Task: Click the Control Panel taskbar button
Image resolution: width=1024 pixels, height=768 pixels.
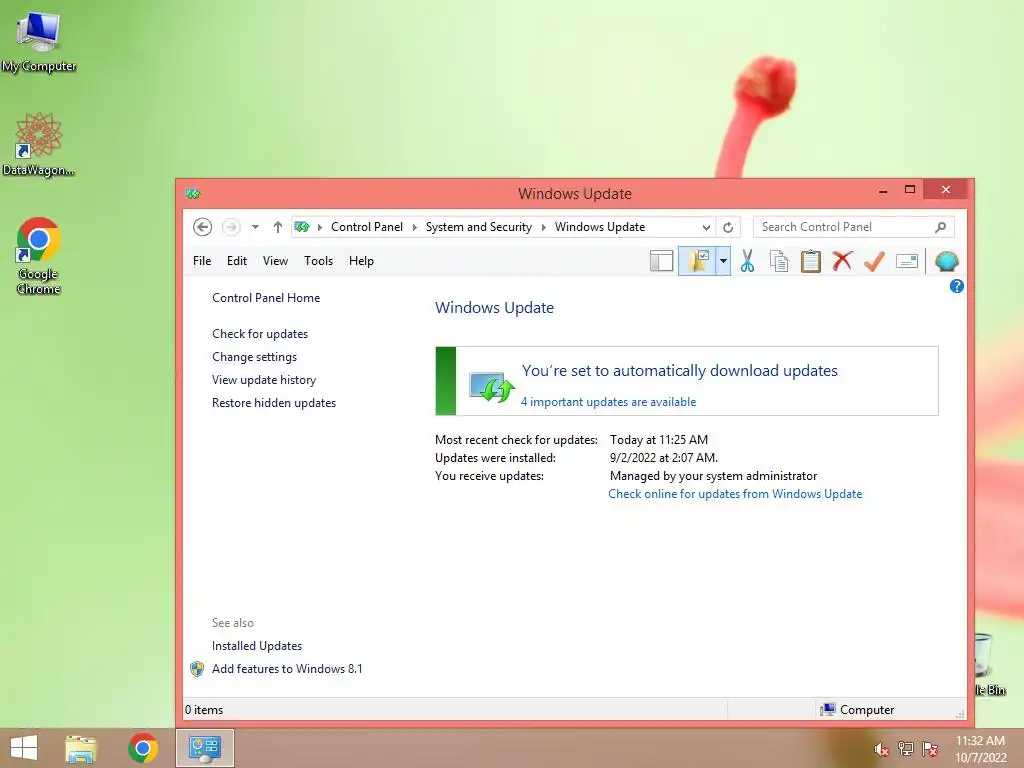Action: 204,748
